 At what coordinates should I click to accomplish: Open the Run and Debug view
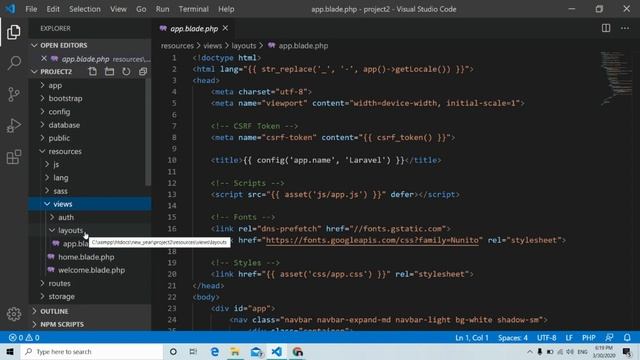pos(14,125)
